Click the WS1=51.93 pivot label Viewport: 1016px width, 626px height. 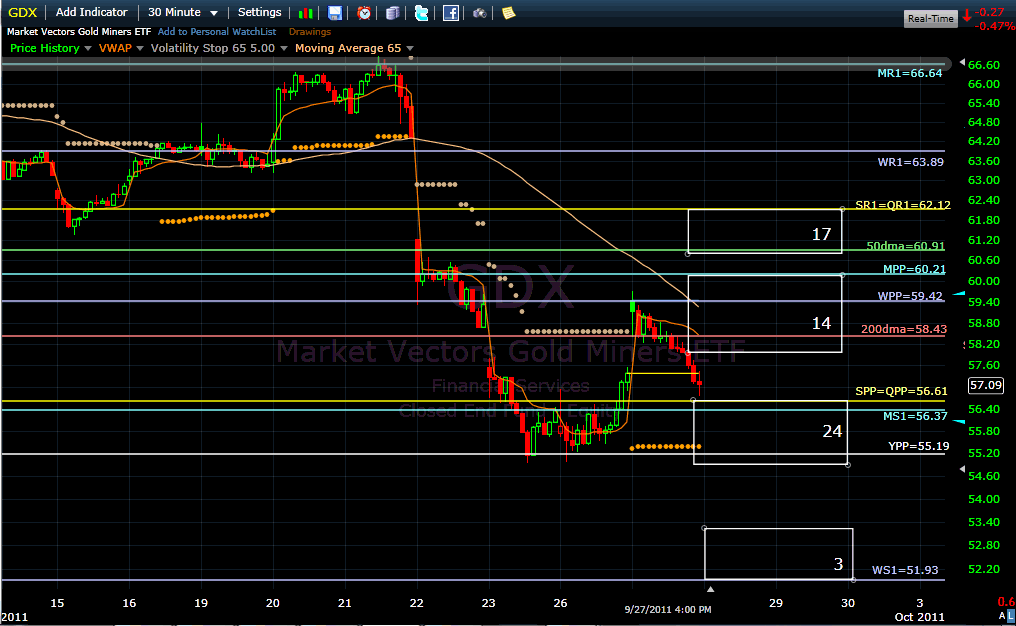click(905, 570)
